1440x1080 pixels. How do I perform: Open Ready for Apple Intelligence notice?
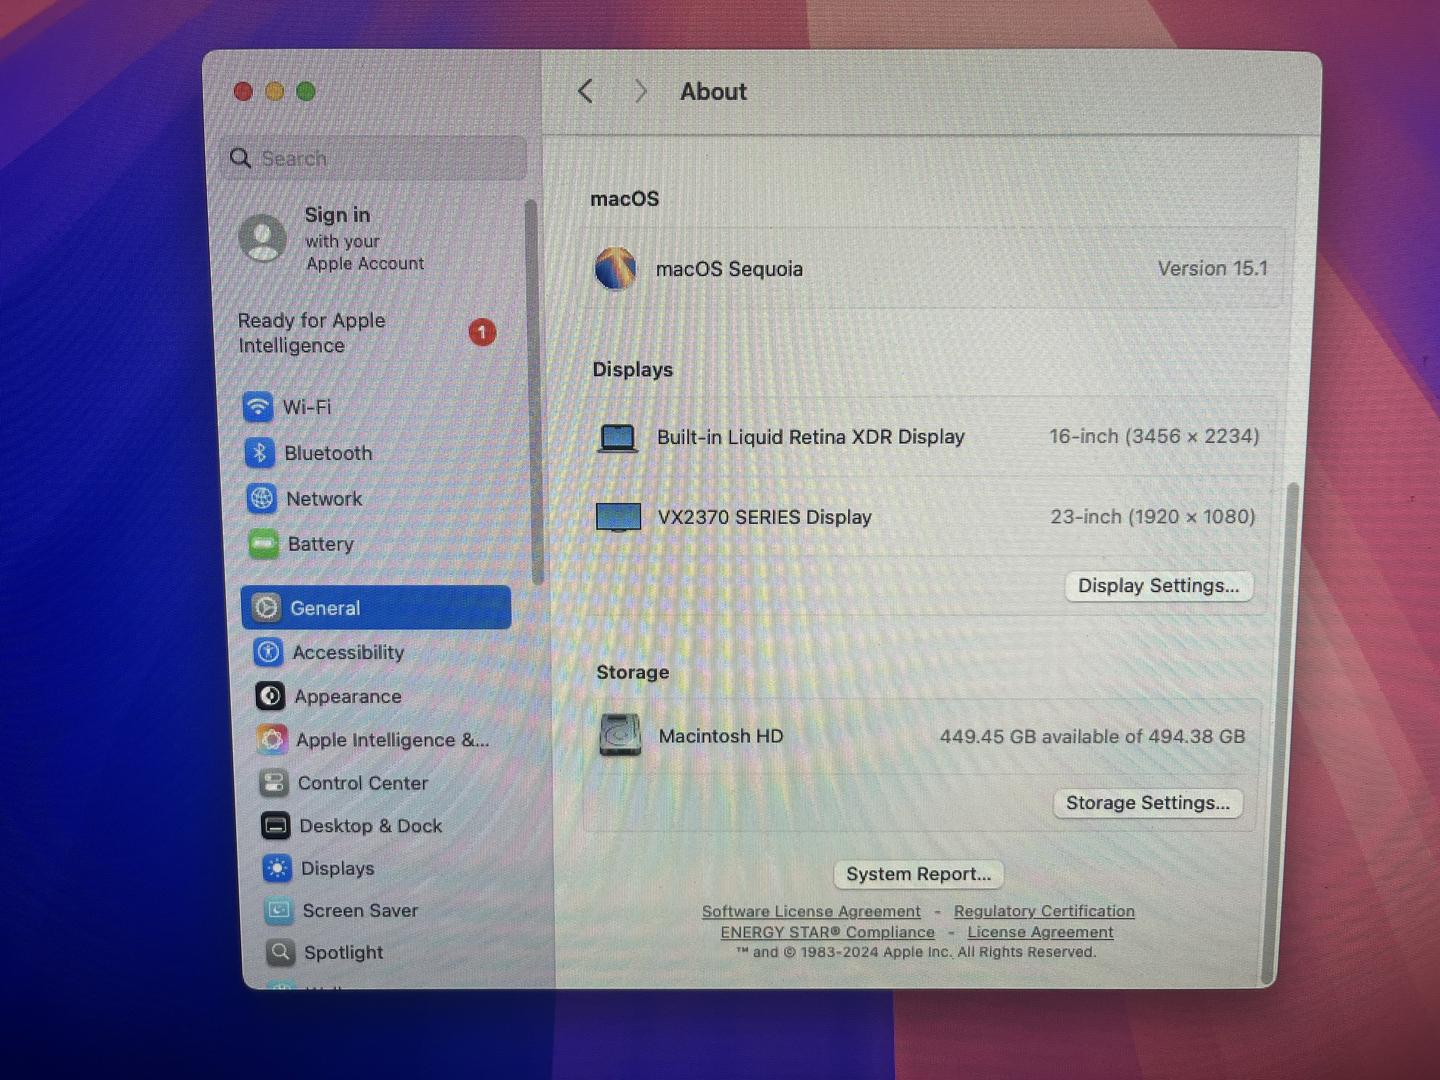(367, 333)
